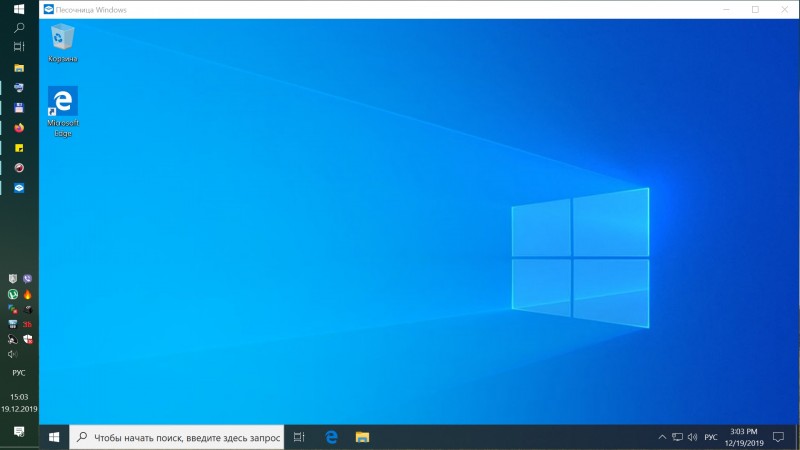This screenshot has width=800, height=450.
Task: Open the host clock 15:03 19.12.2019
Action: click(x=19, y=403)
